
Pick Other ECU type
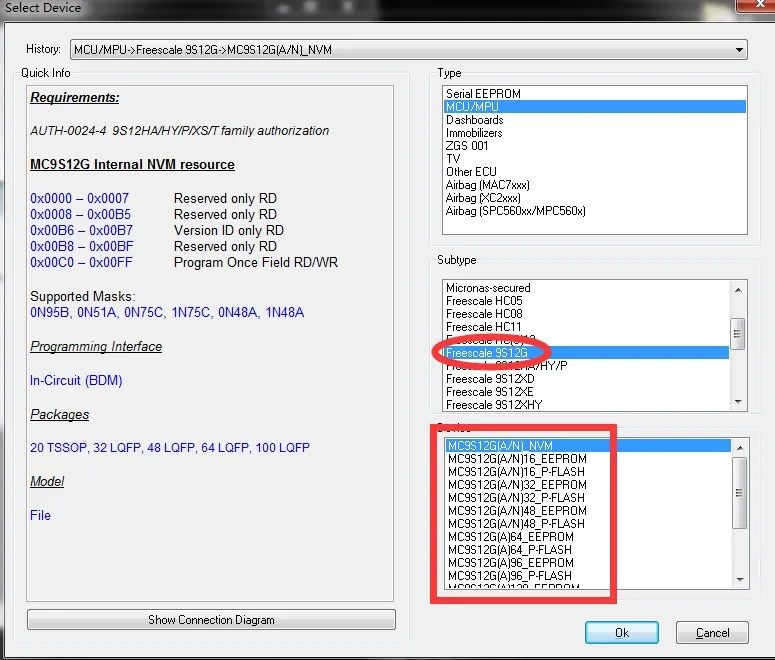coord(595,172)
